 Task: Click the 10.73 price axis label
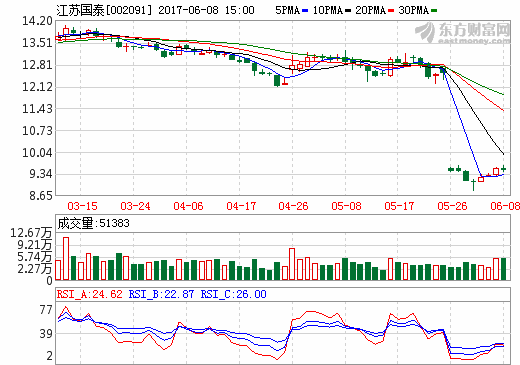click(37, 131)
